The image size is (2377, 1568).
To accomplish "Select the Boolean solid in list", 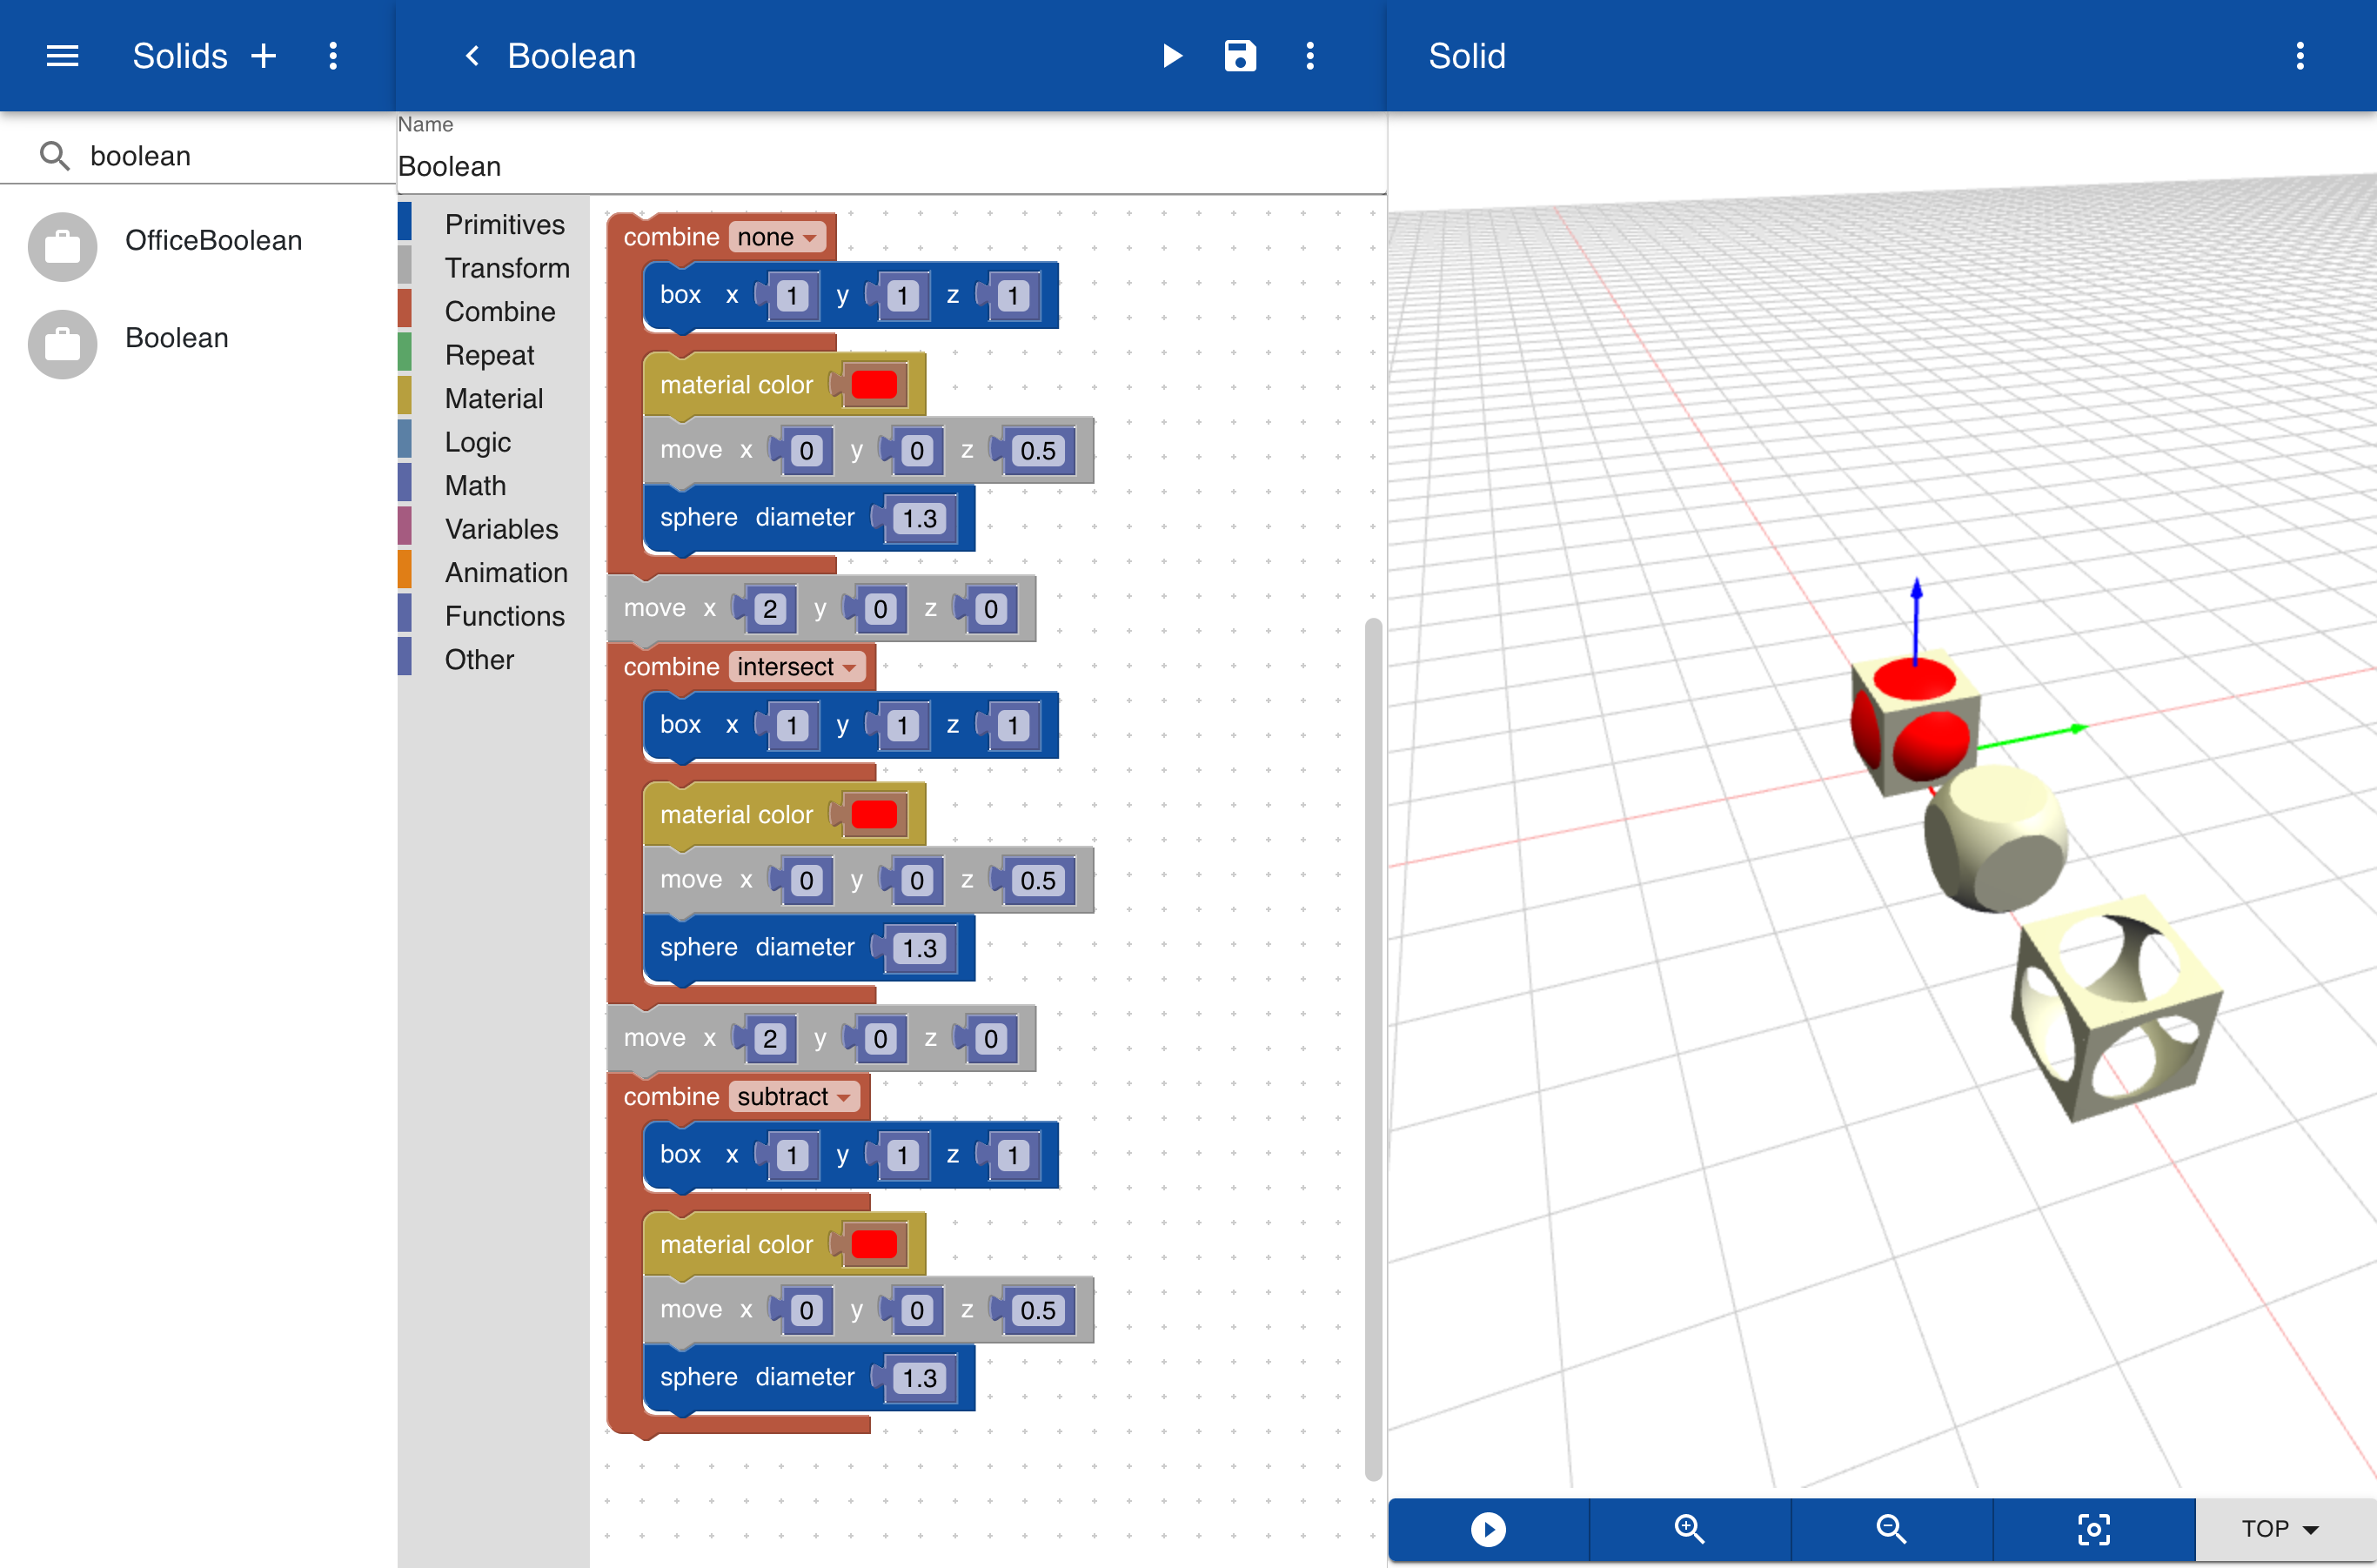I will [x=176, y=338].
